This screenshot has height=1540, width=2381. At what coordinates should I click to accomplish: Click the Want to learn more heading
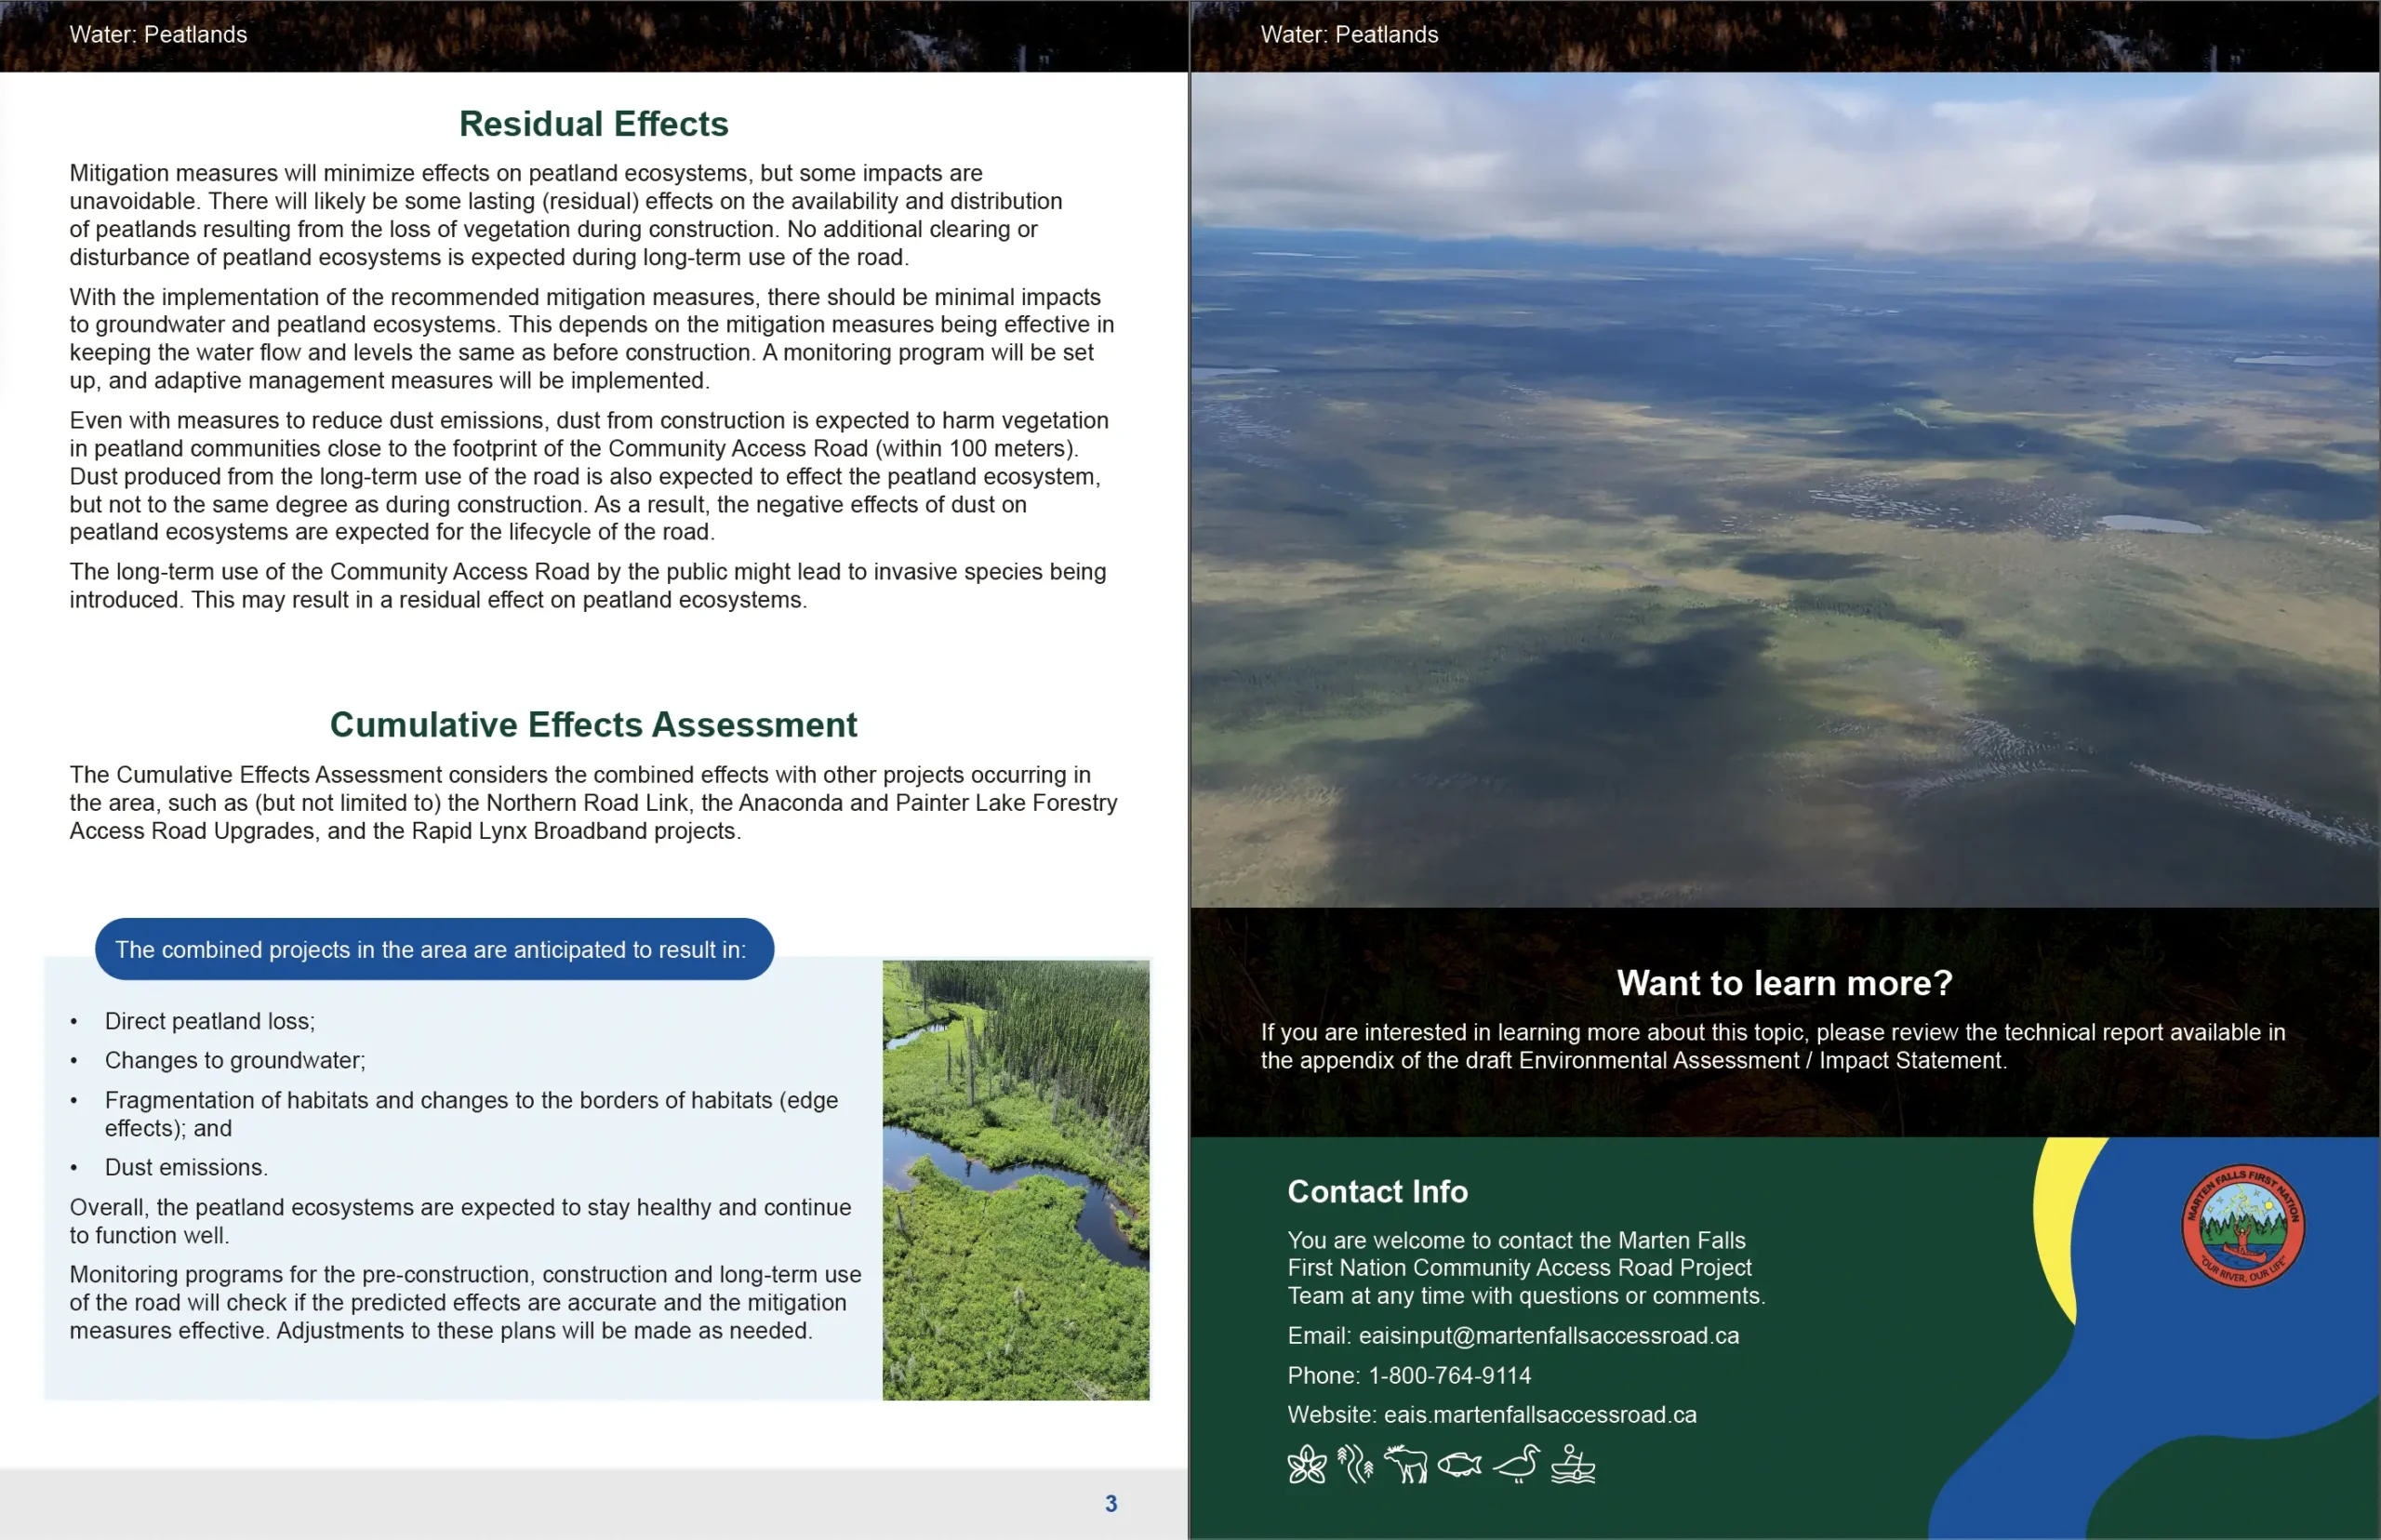(1784, 983)
